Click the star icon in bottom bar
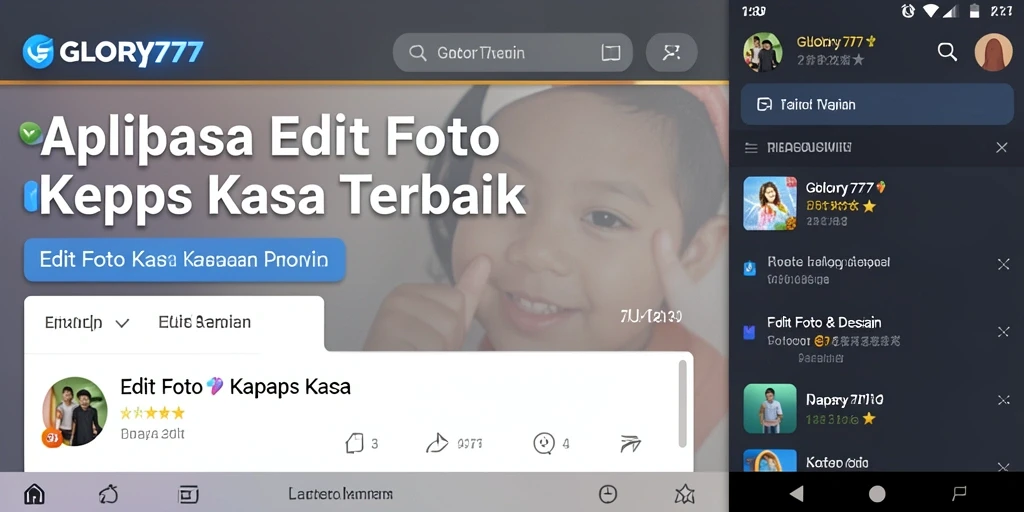This screenshot has width=1024, height=512. point(684,494)
